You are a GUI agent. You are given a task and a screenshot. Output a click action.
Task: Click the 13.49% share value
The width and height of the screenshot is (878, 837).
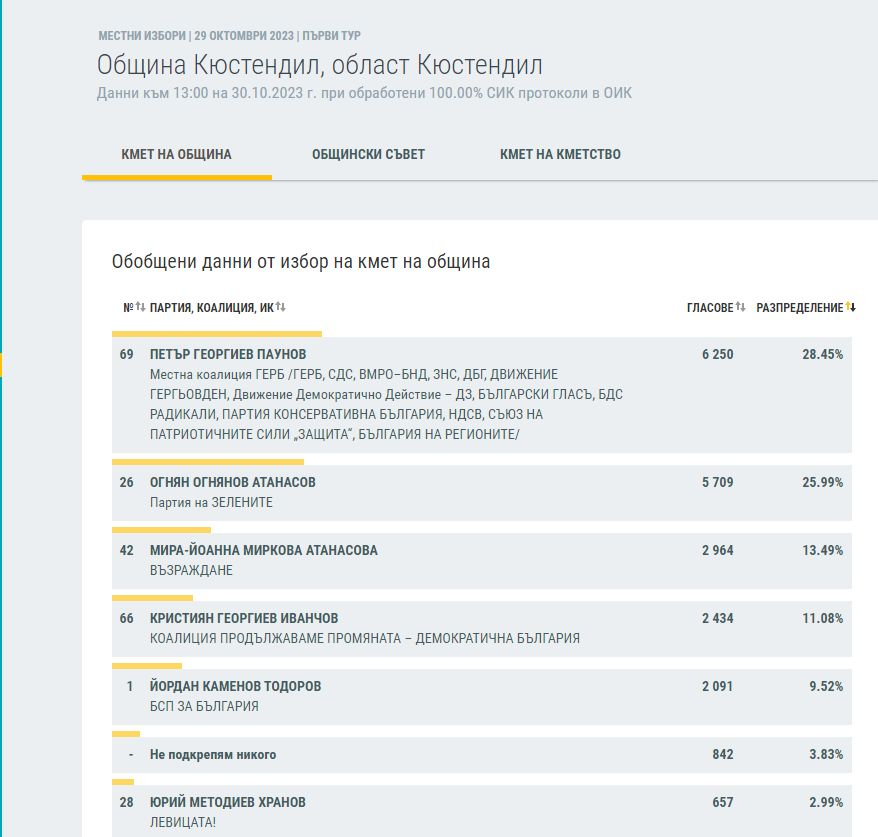pyautogui.click(x=822, y=550)
